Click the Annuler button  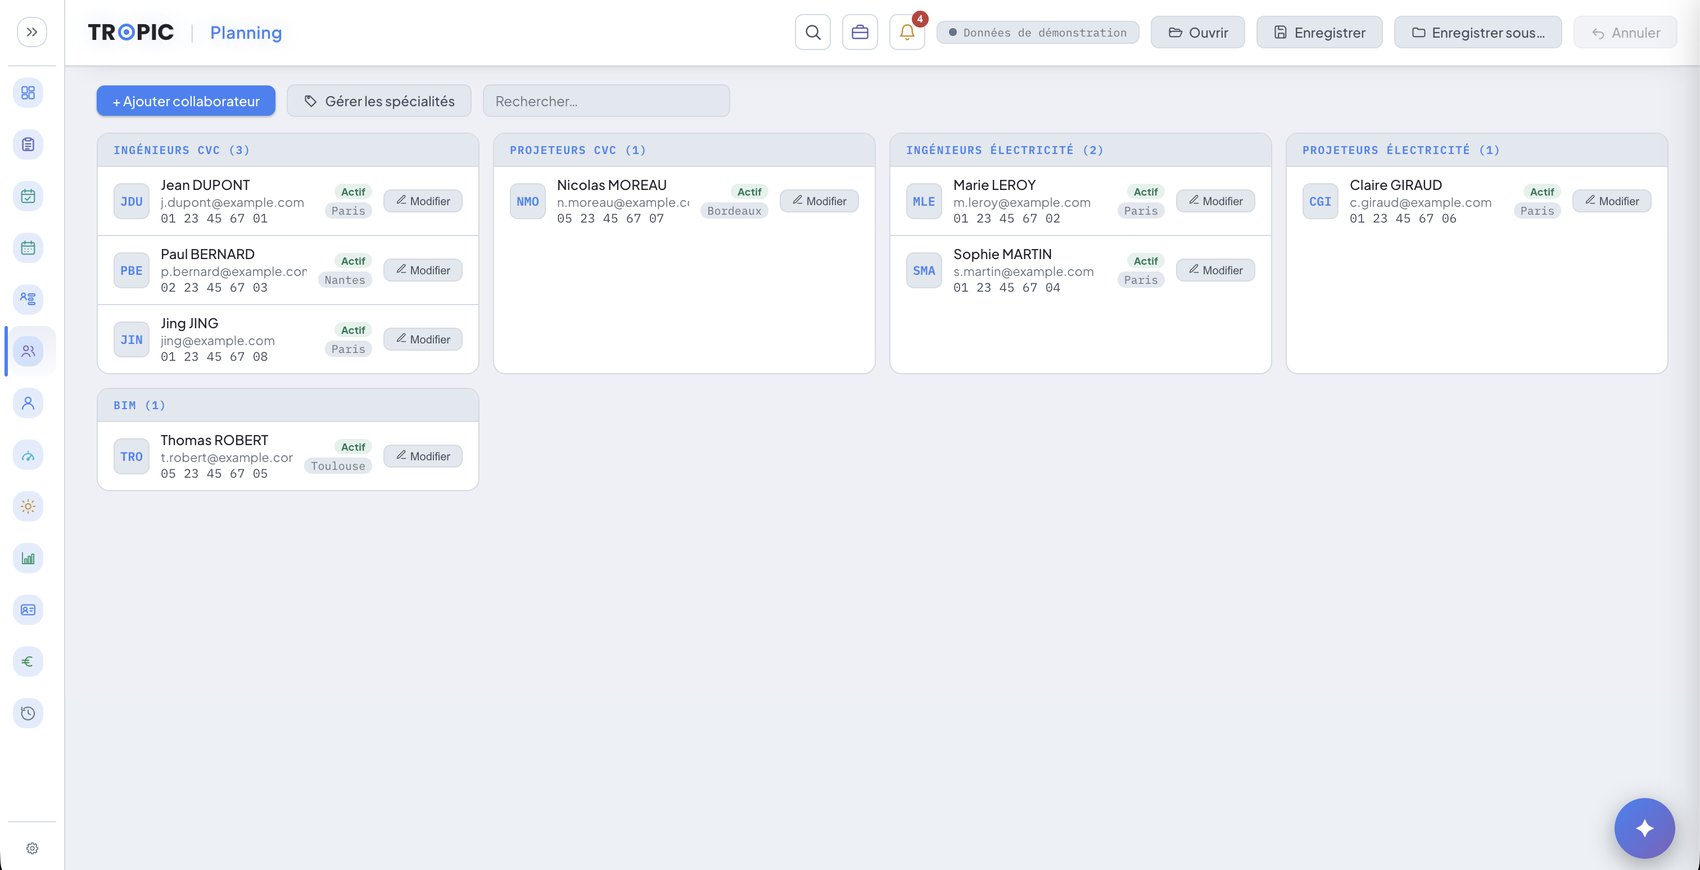(x=1626, y=33)
